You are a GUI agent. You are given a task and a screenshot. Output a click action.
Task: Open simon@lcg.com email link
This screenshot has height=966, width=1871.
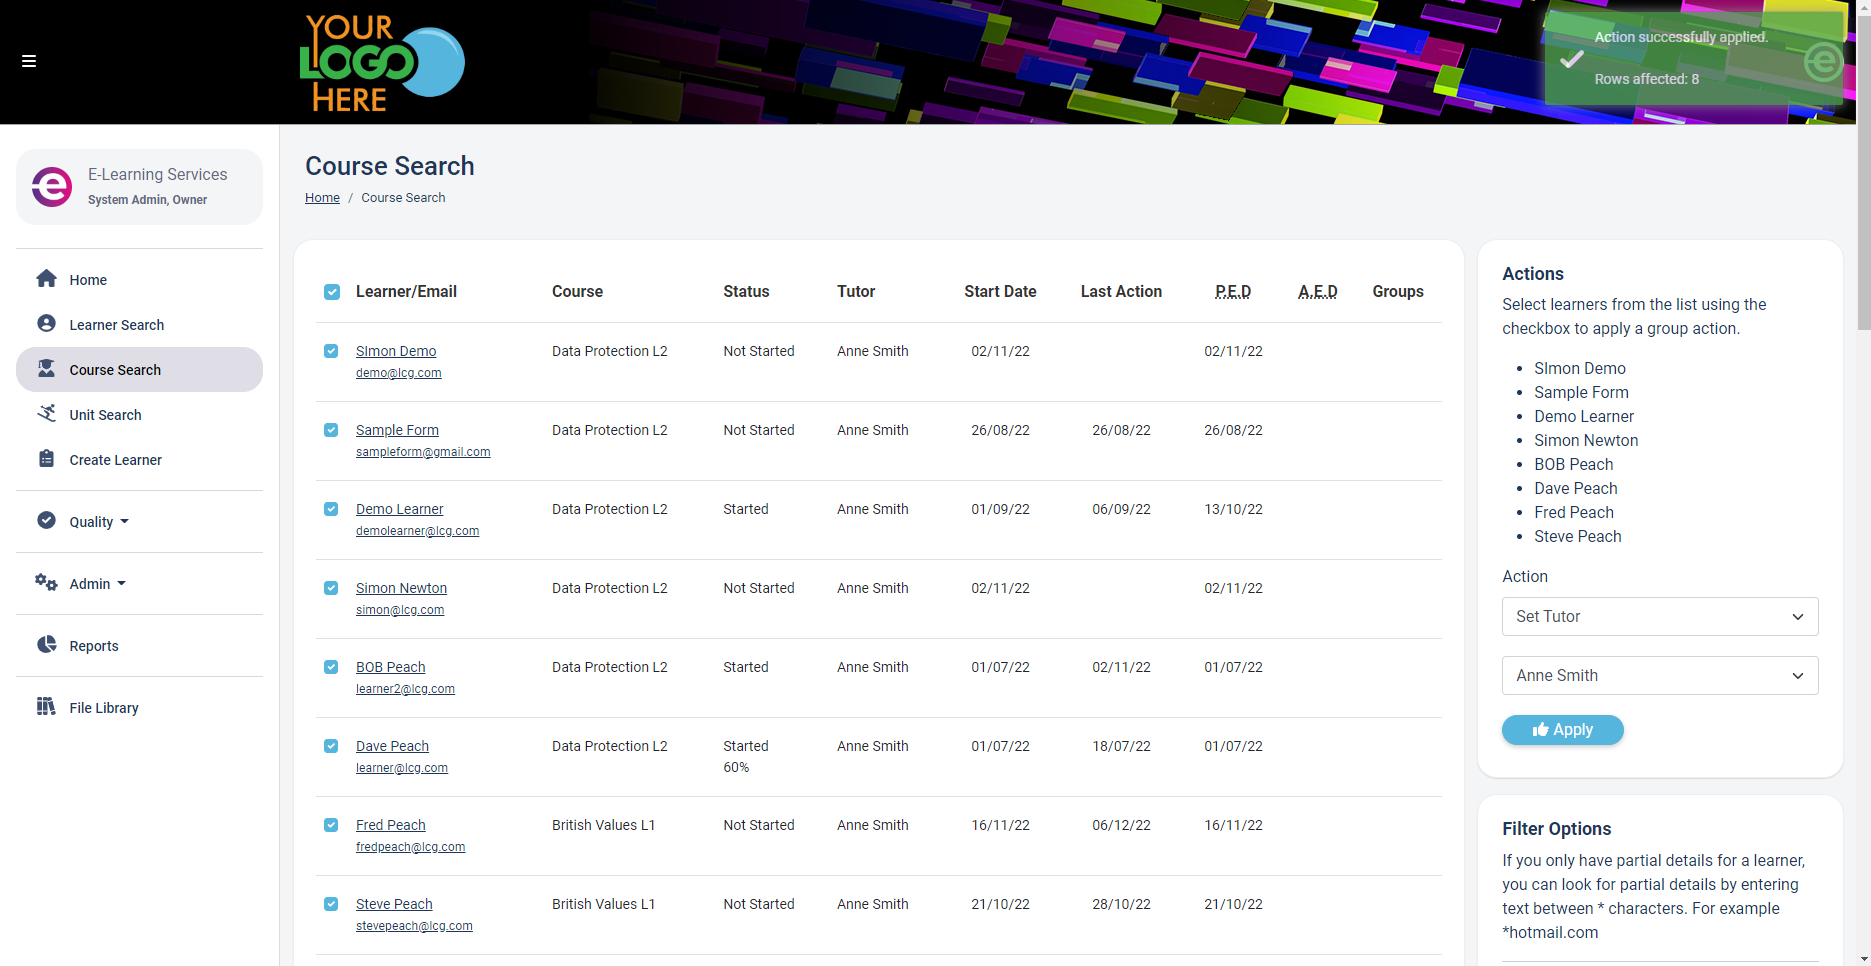click(400, 610)
